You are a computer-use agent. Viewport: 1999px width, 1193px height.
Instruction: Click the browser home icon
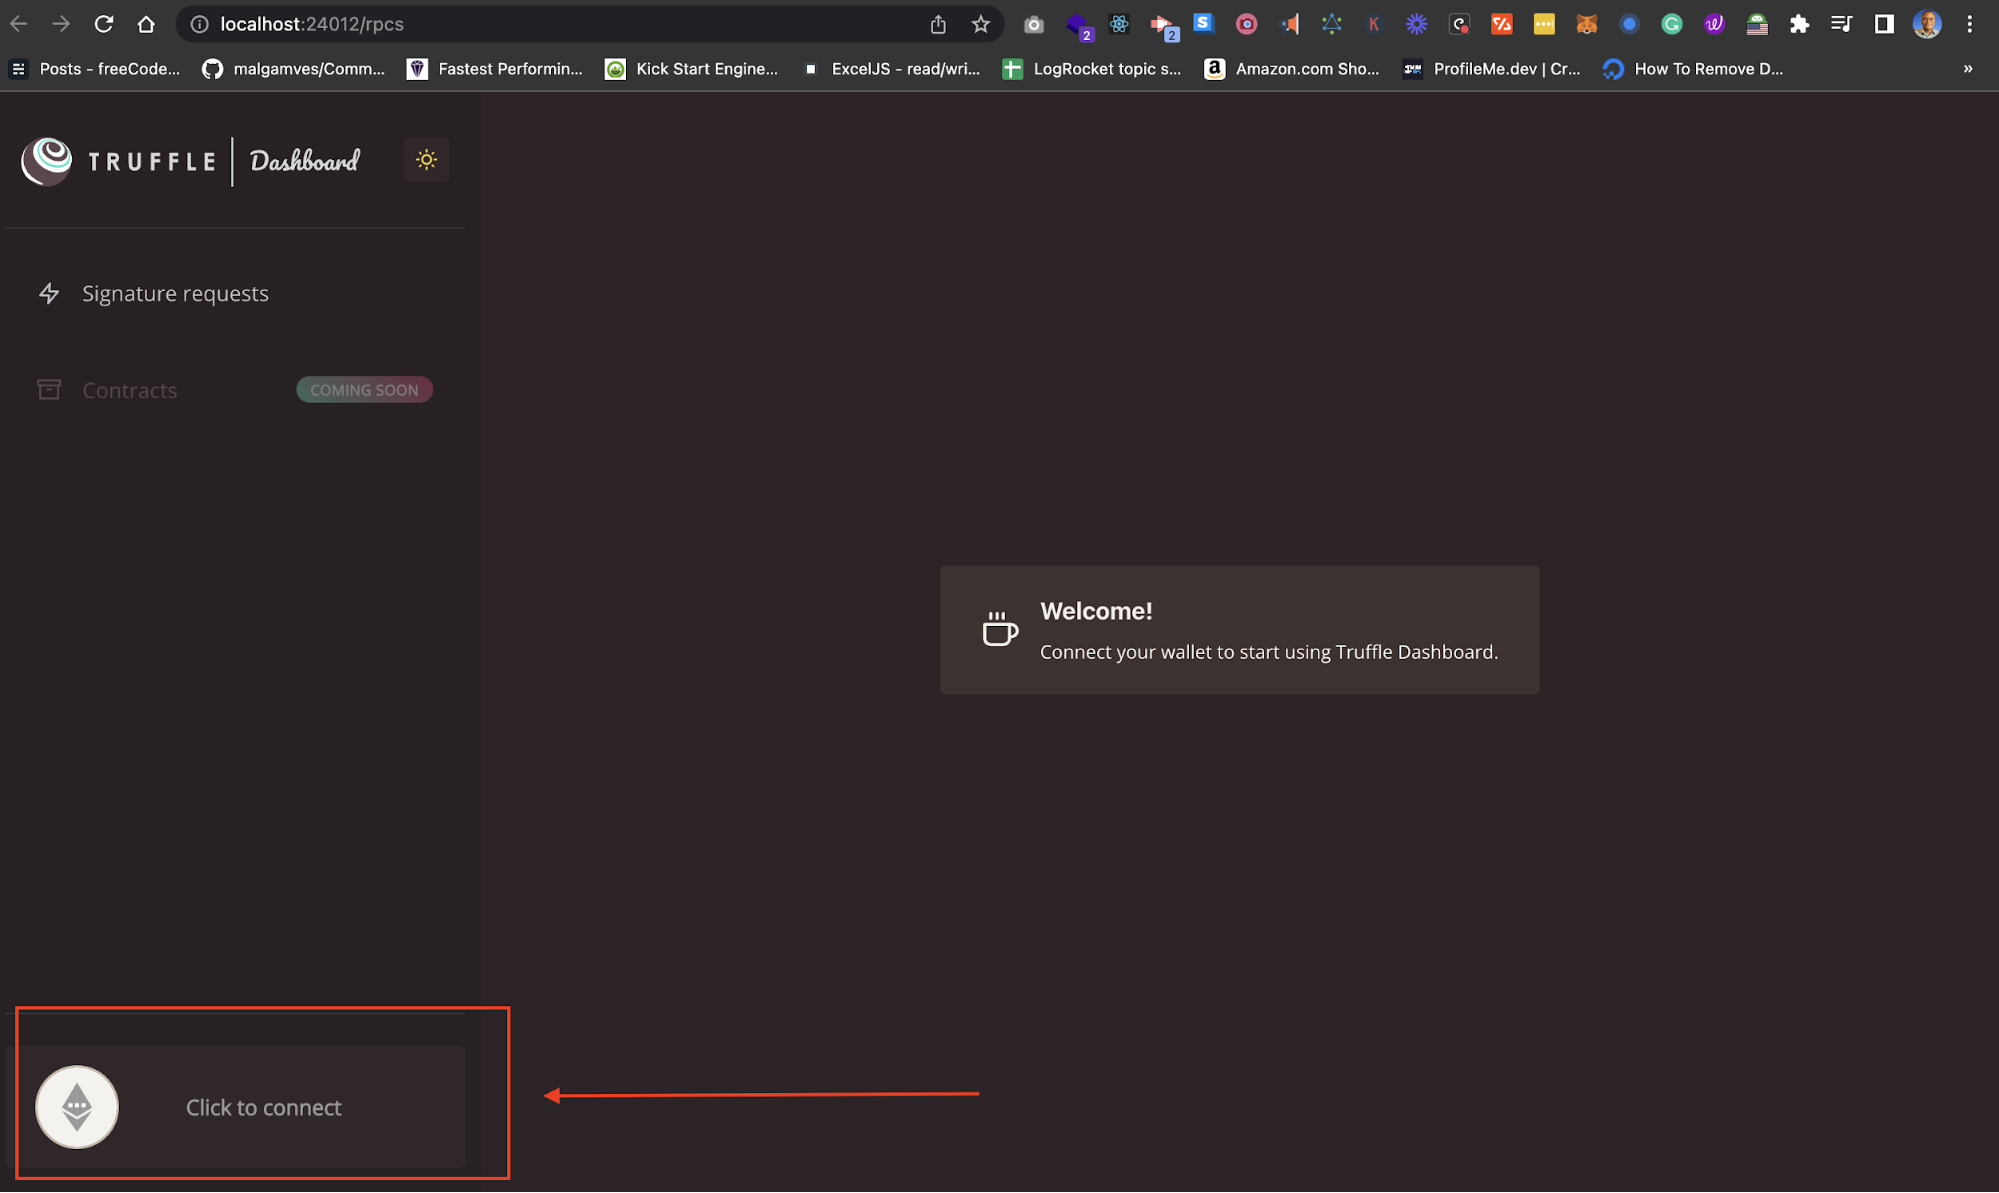point(146,24)
